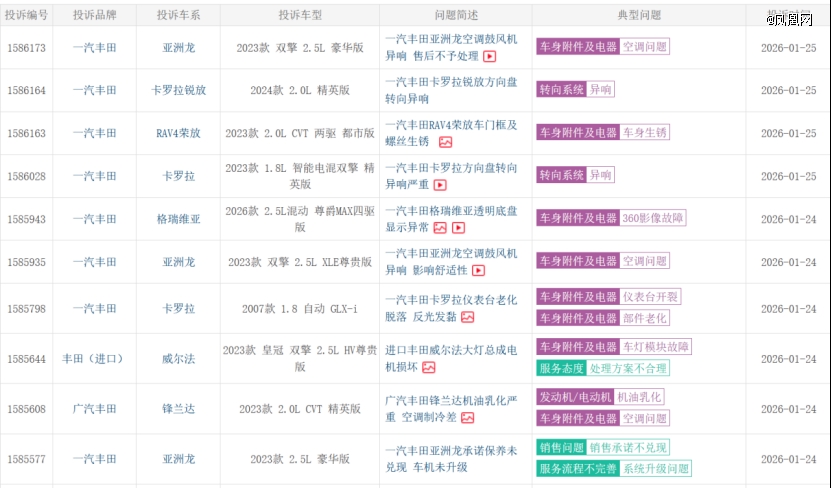Play video for complaint 1585935 亚洲龙

click(x=478, y=270)
